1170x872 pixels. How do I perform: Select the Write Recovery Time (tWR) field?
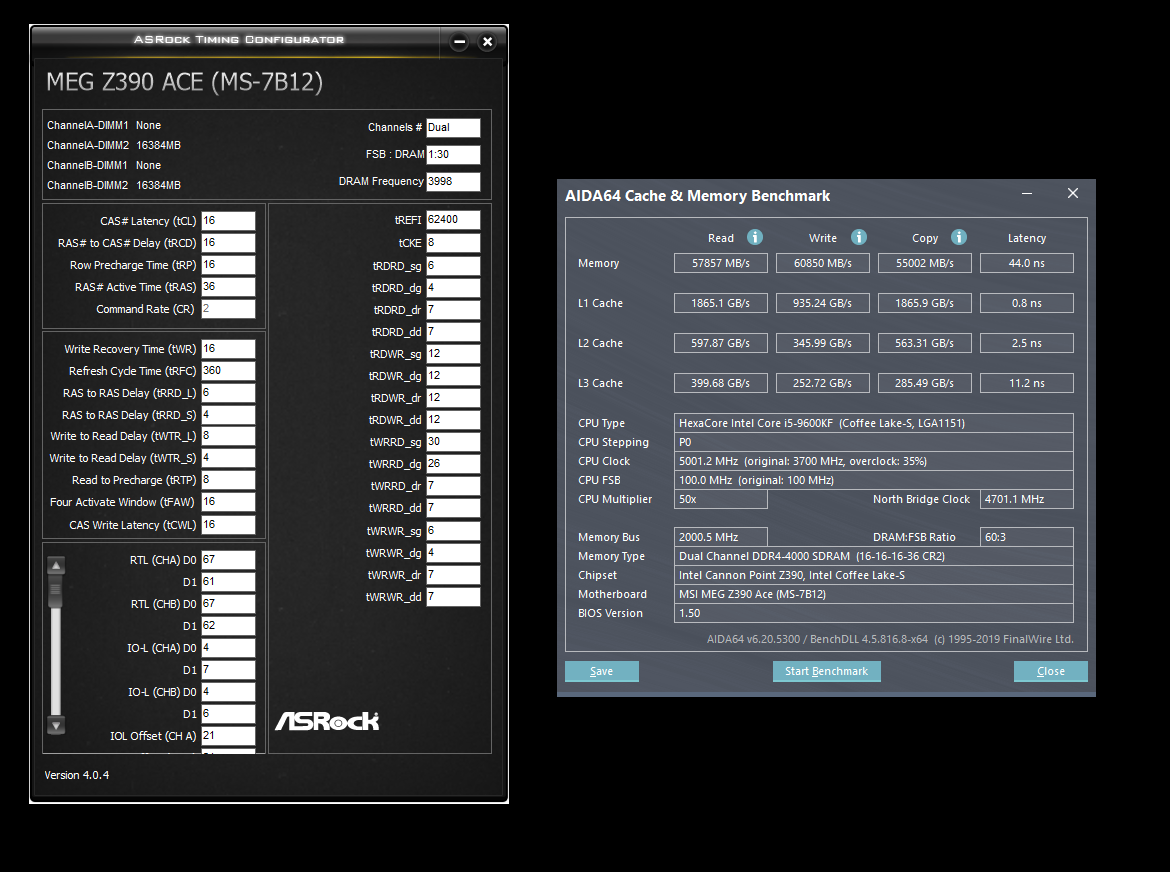click(x=228, y=349)
